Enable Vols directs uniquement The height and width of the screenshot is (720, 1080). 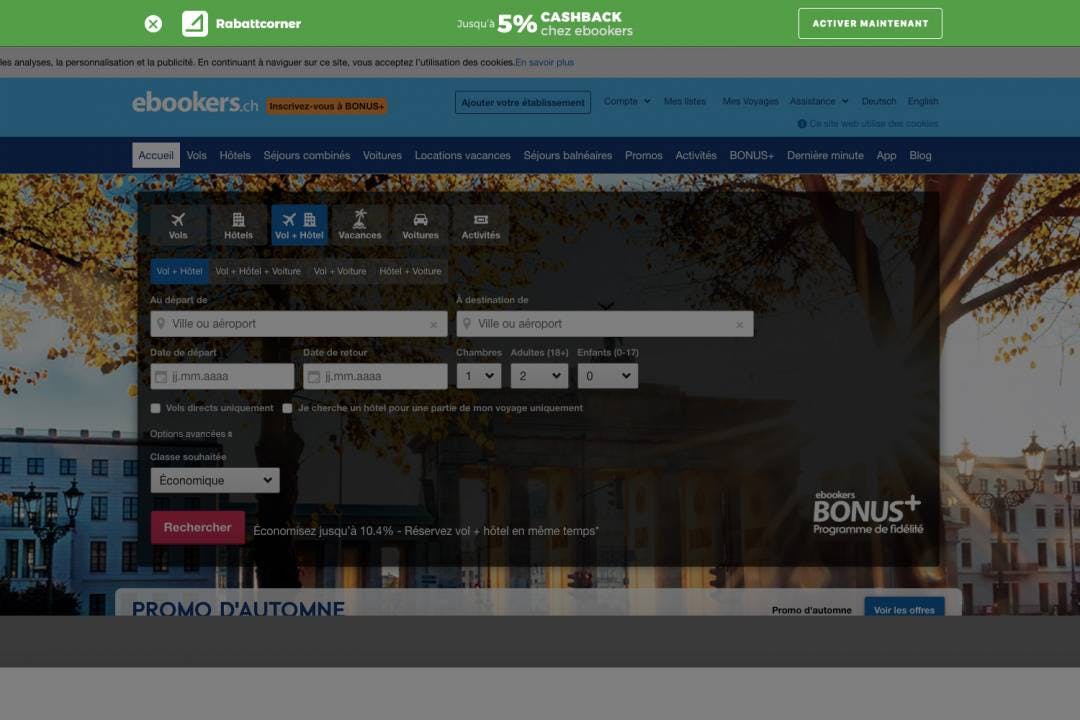point(155,408)
